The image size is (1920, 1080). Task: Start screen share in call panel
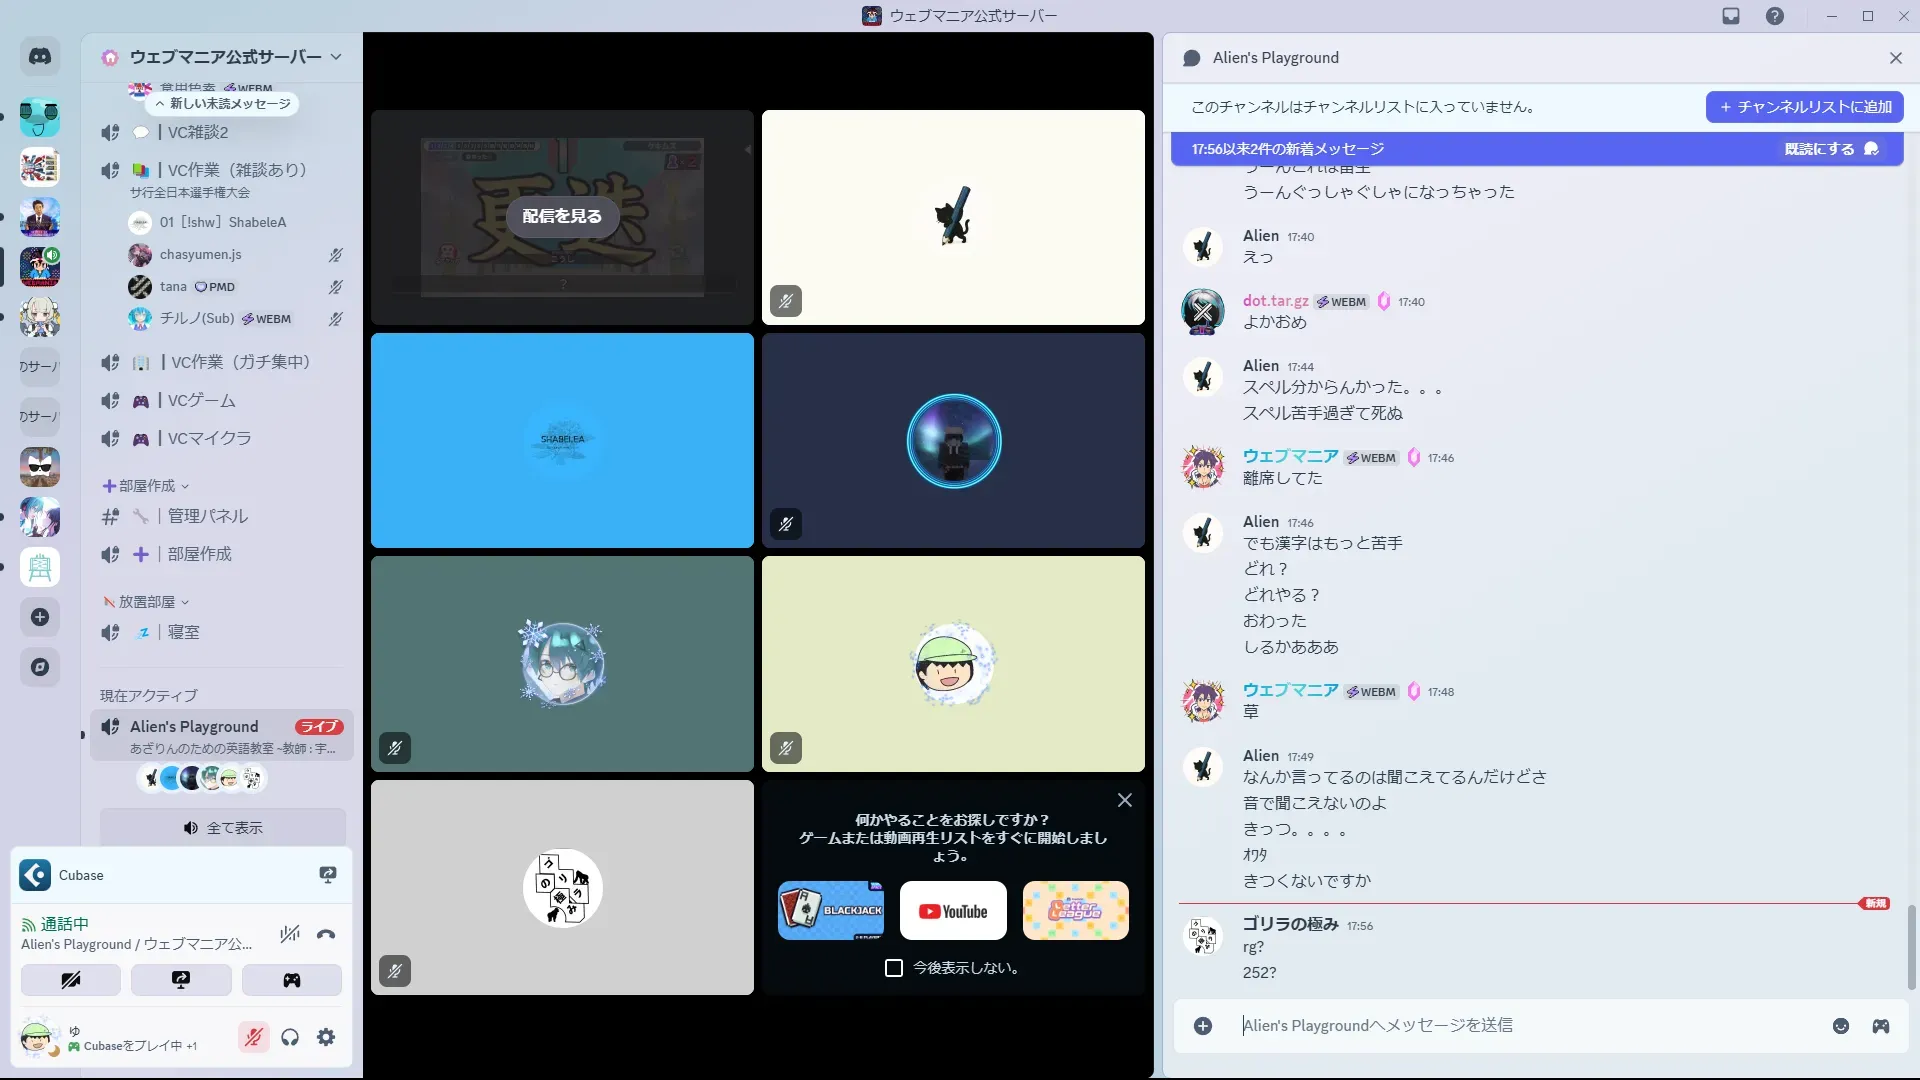(181, 980)
